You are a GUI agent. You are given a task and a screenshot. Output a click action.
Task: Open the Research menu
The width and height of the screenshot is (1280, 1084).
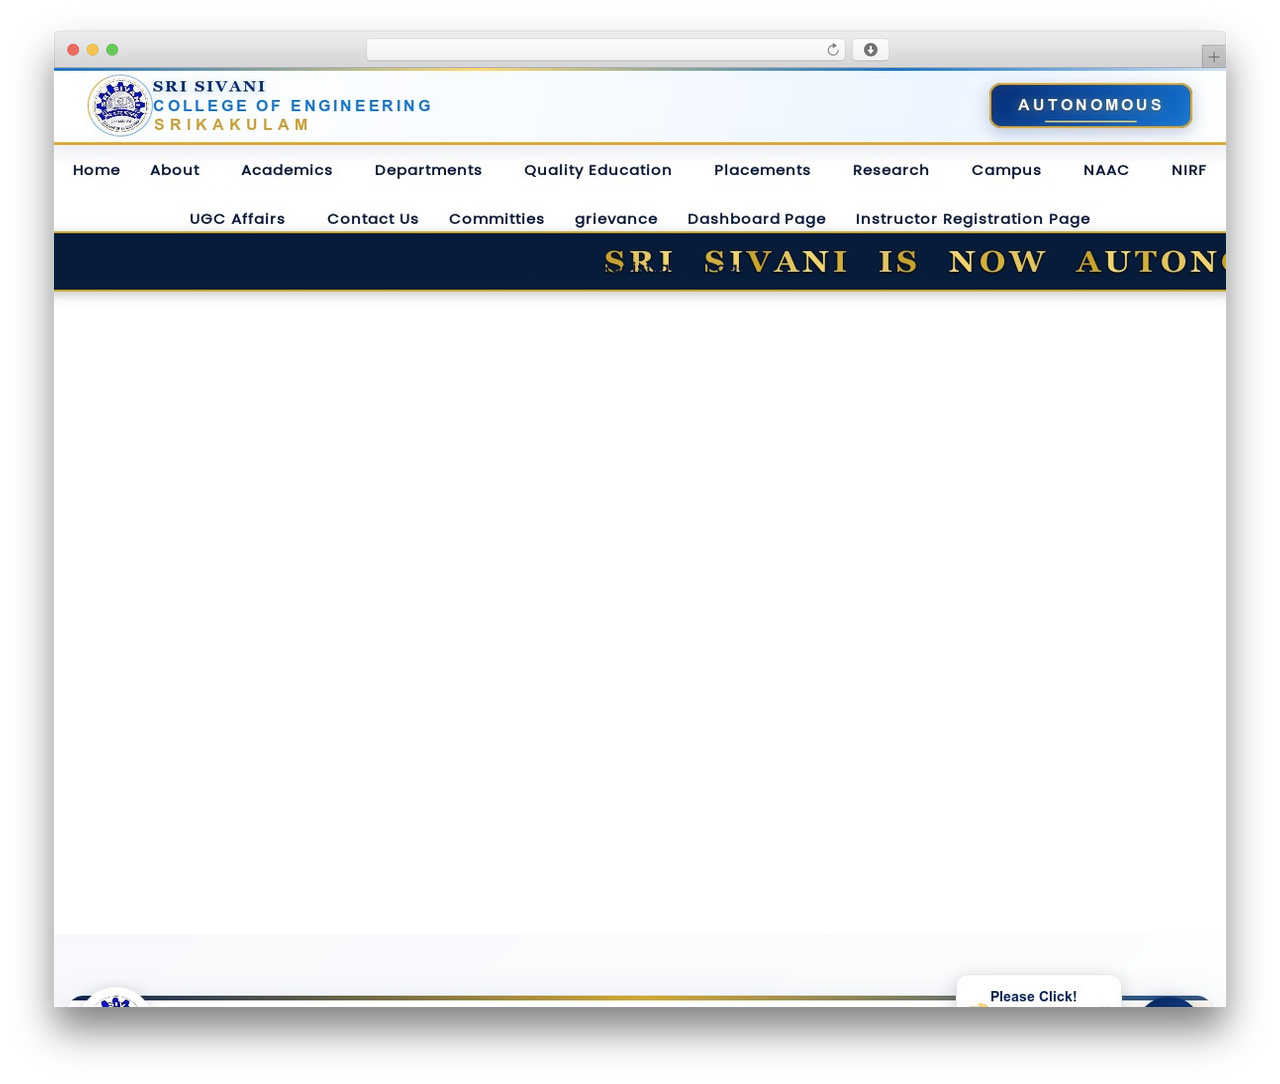coord(891,170)
